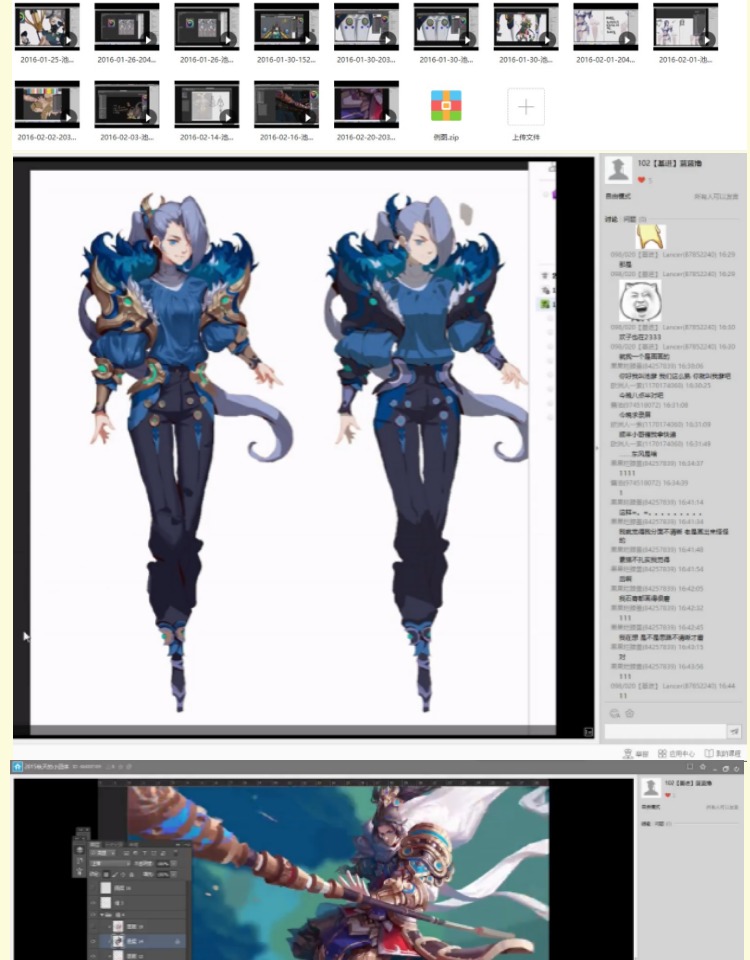Open 应用中心 app center
The width and height of the screenshot is (750, 960).
(x=677, y=754)
